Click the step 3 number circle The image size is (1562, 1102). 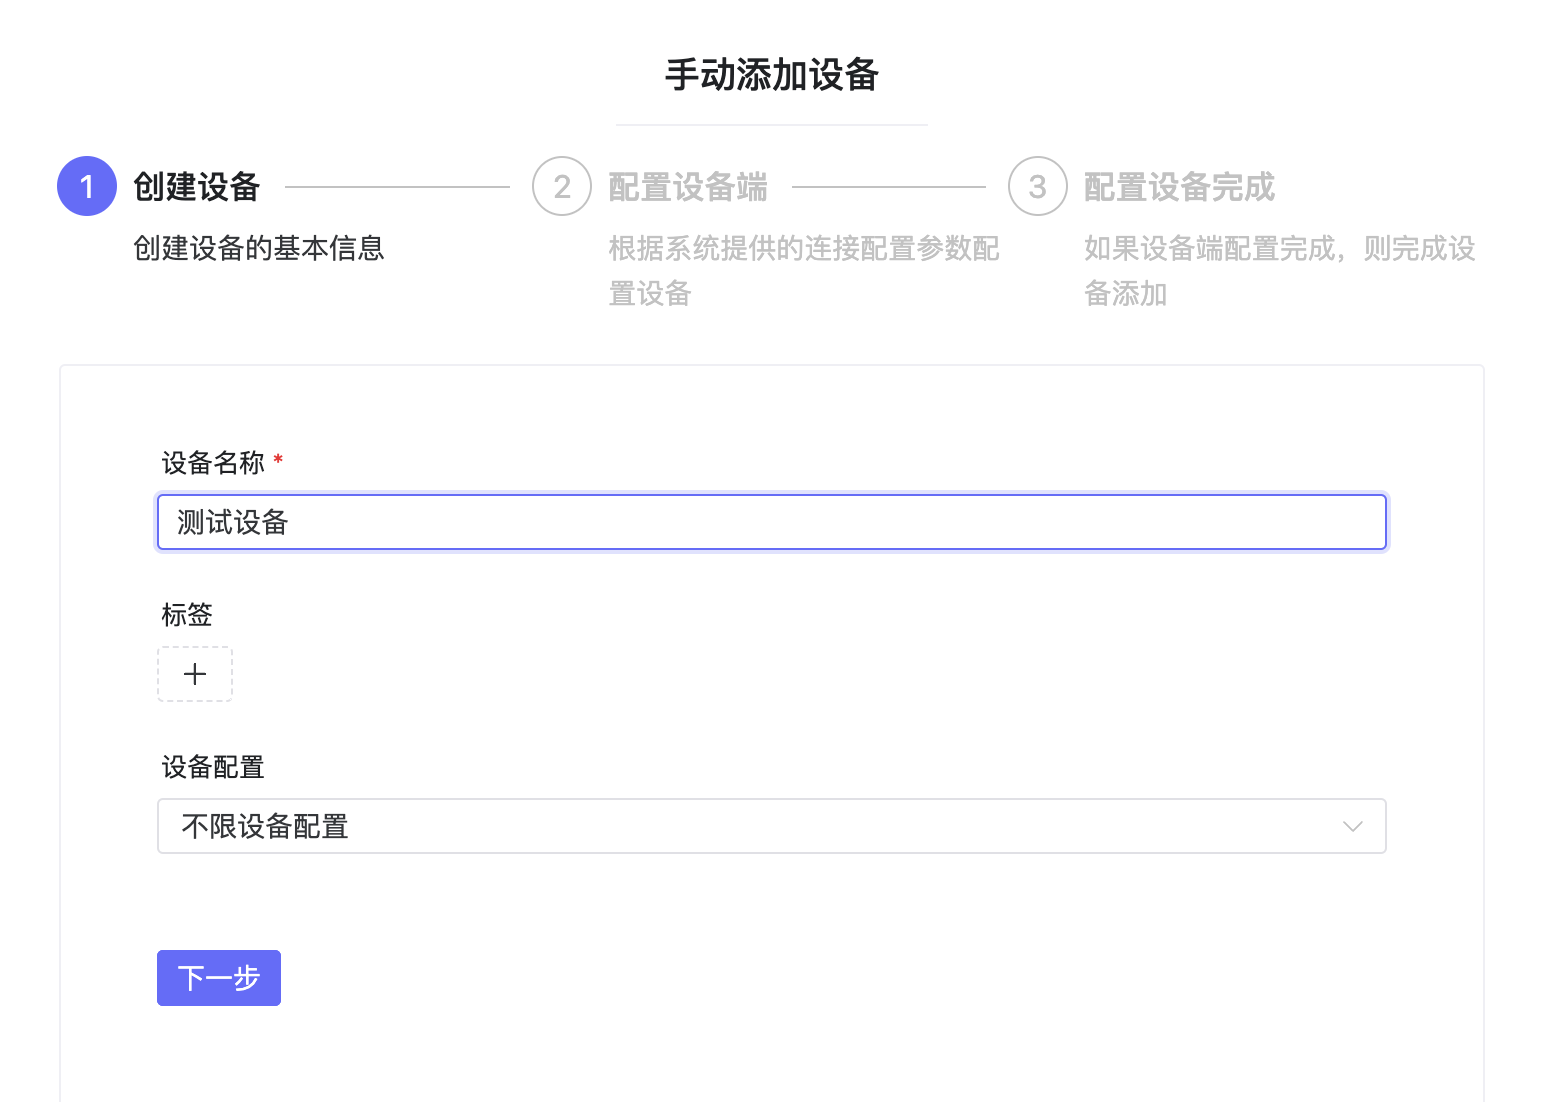point(1037,186)
